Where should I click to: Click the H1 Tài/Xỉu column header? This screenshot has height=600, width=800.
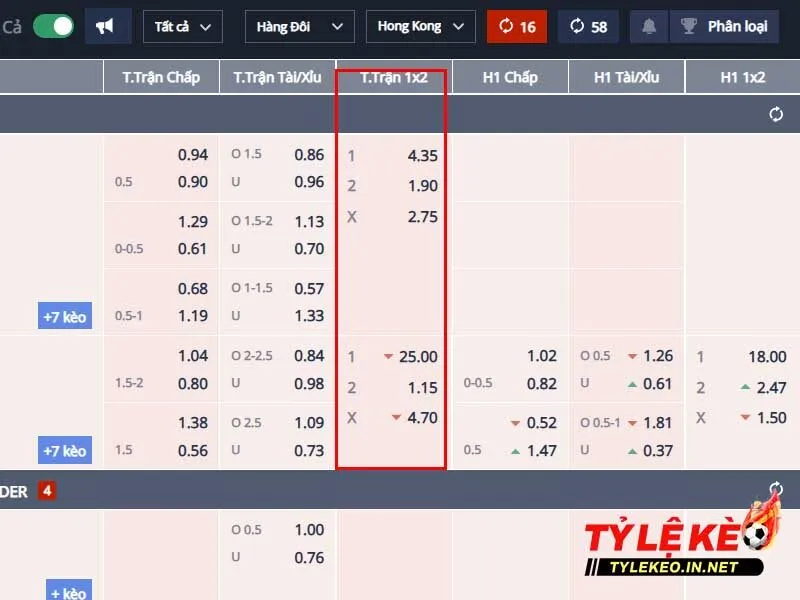pyautogui.click(x=626, y=77)
